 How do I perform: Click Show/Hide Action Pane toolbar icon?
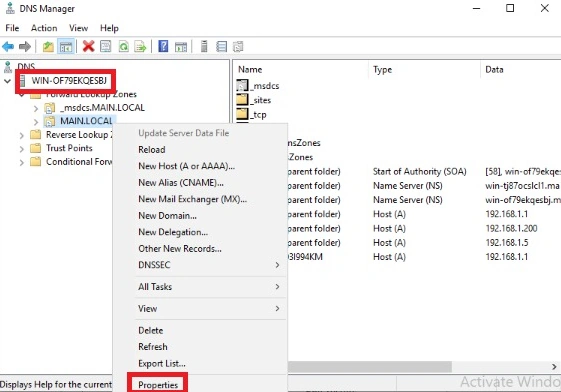[x=181, y=46]
